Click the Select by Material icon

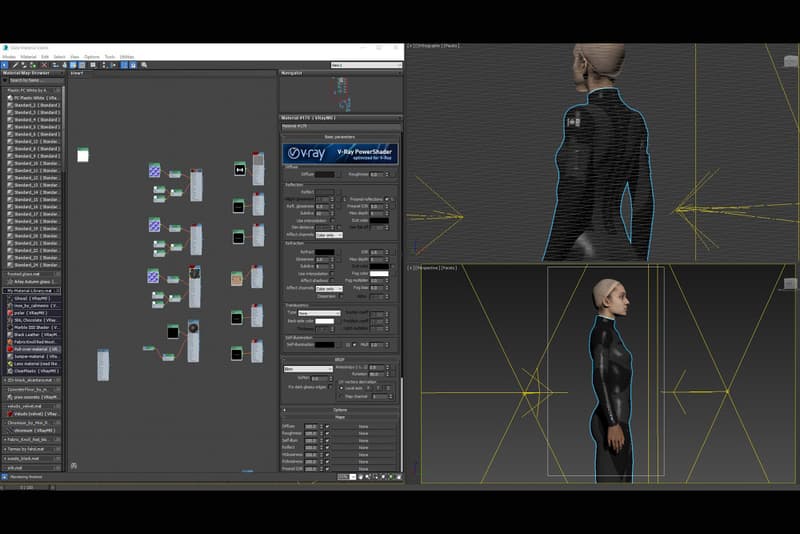click(144, 65)
